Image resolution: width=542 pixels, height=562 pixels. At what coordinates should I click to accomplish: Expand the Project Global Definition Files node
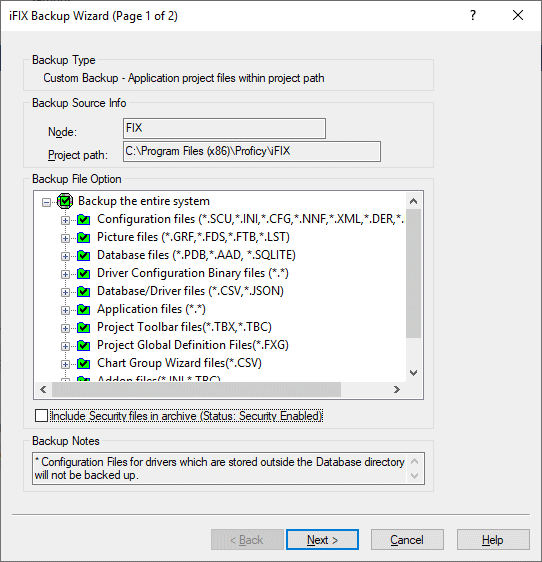65,347
